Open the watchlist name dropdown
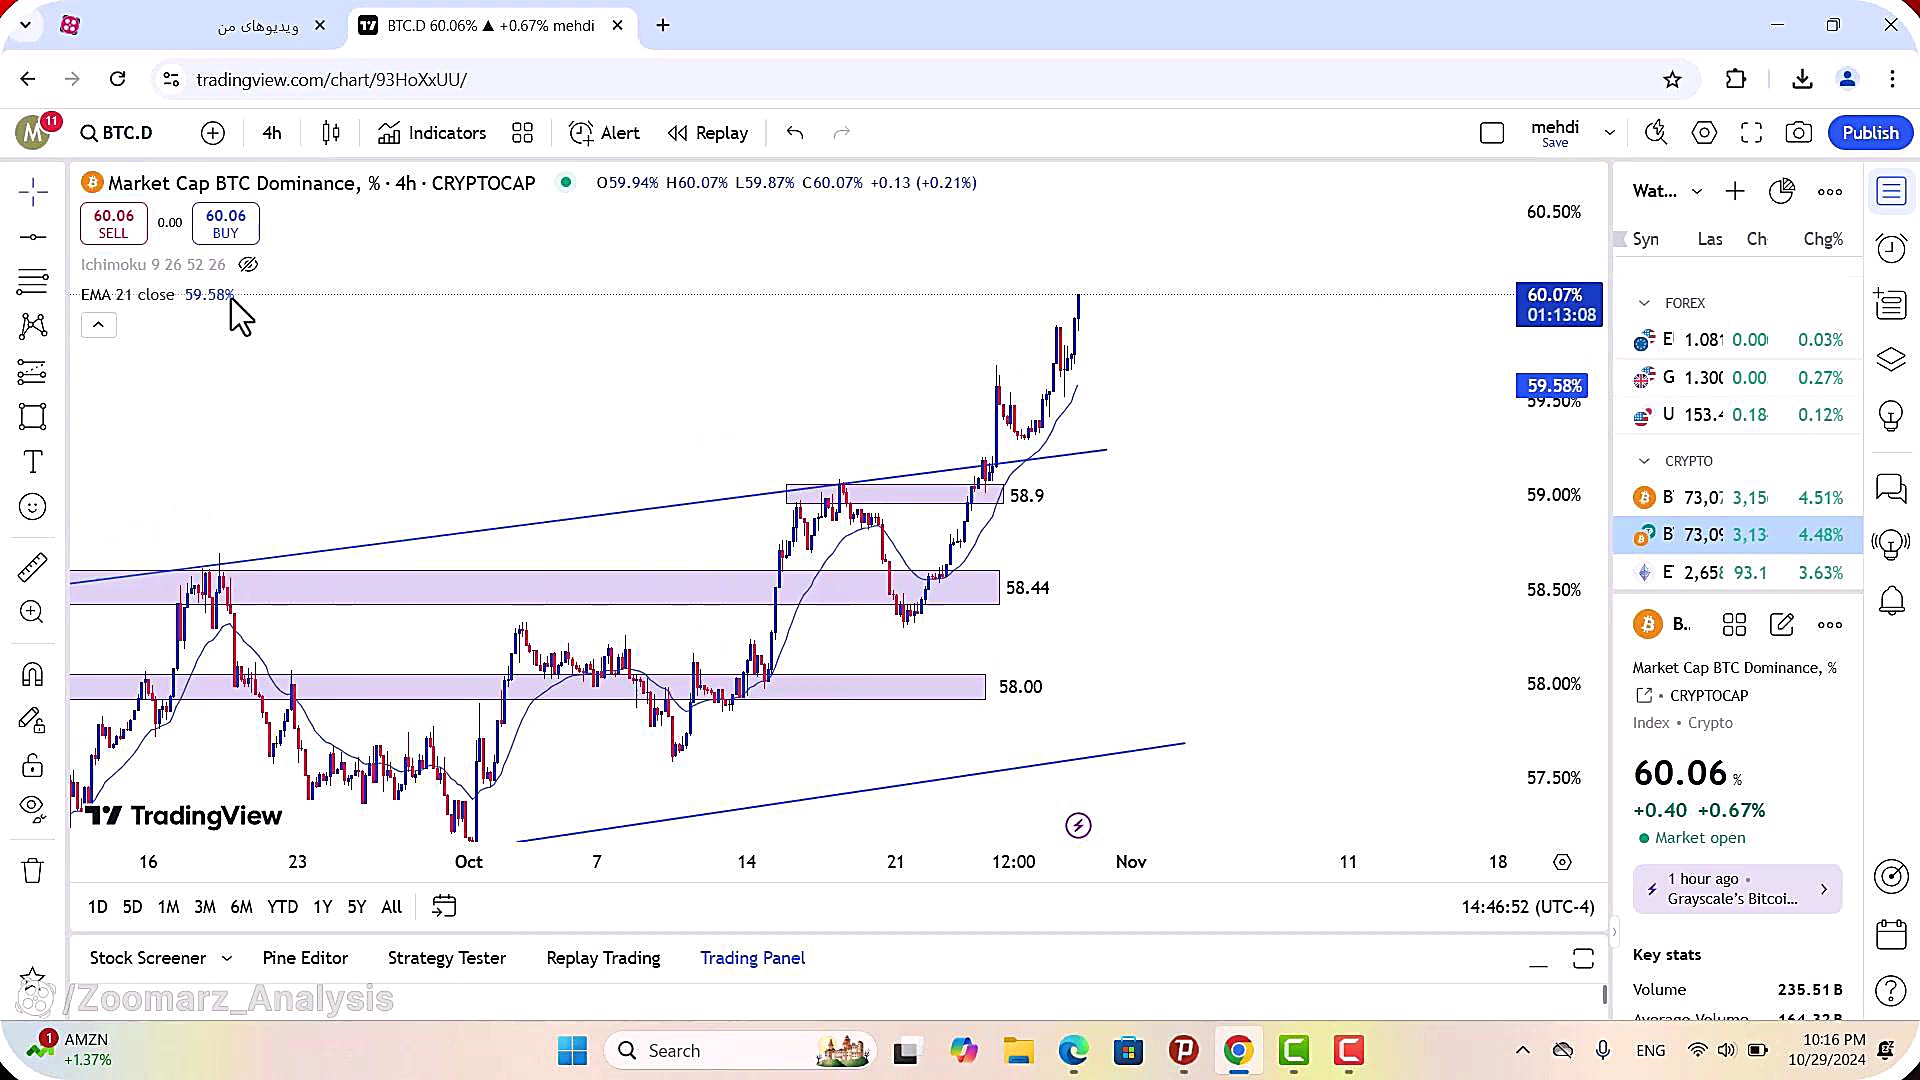Viewport: 1920px width, 1080px height. [x=1667, y=191]
